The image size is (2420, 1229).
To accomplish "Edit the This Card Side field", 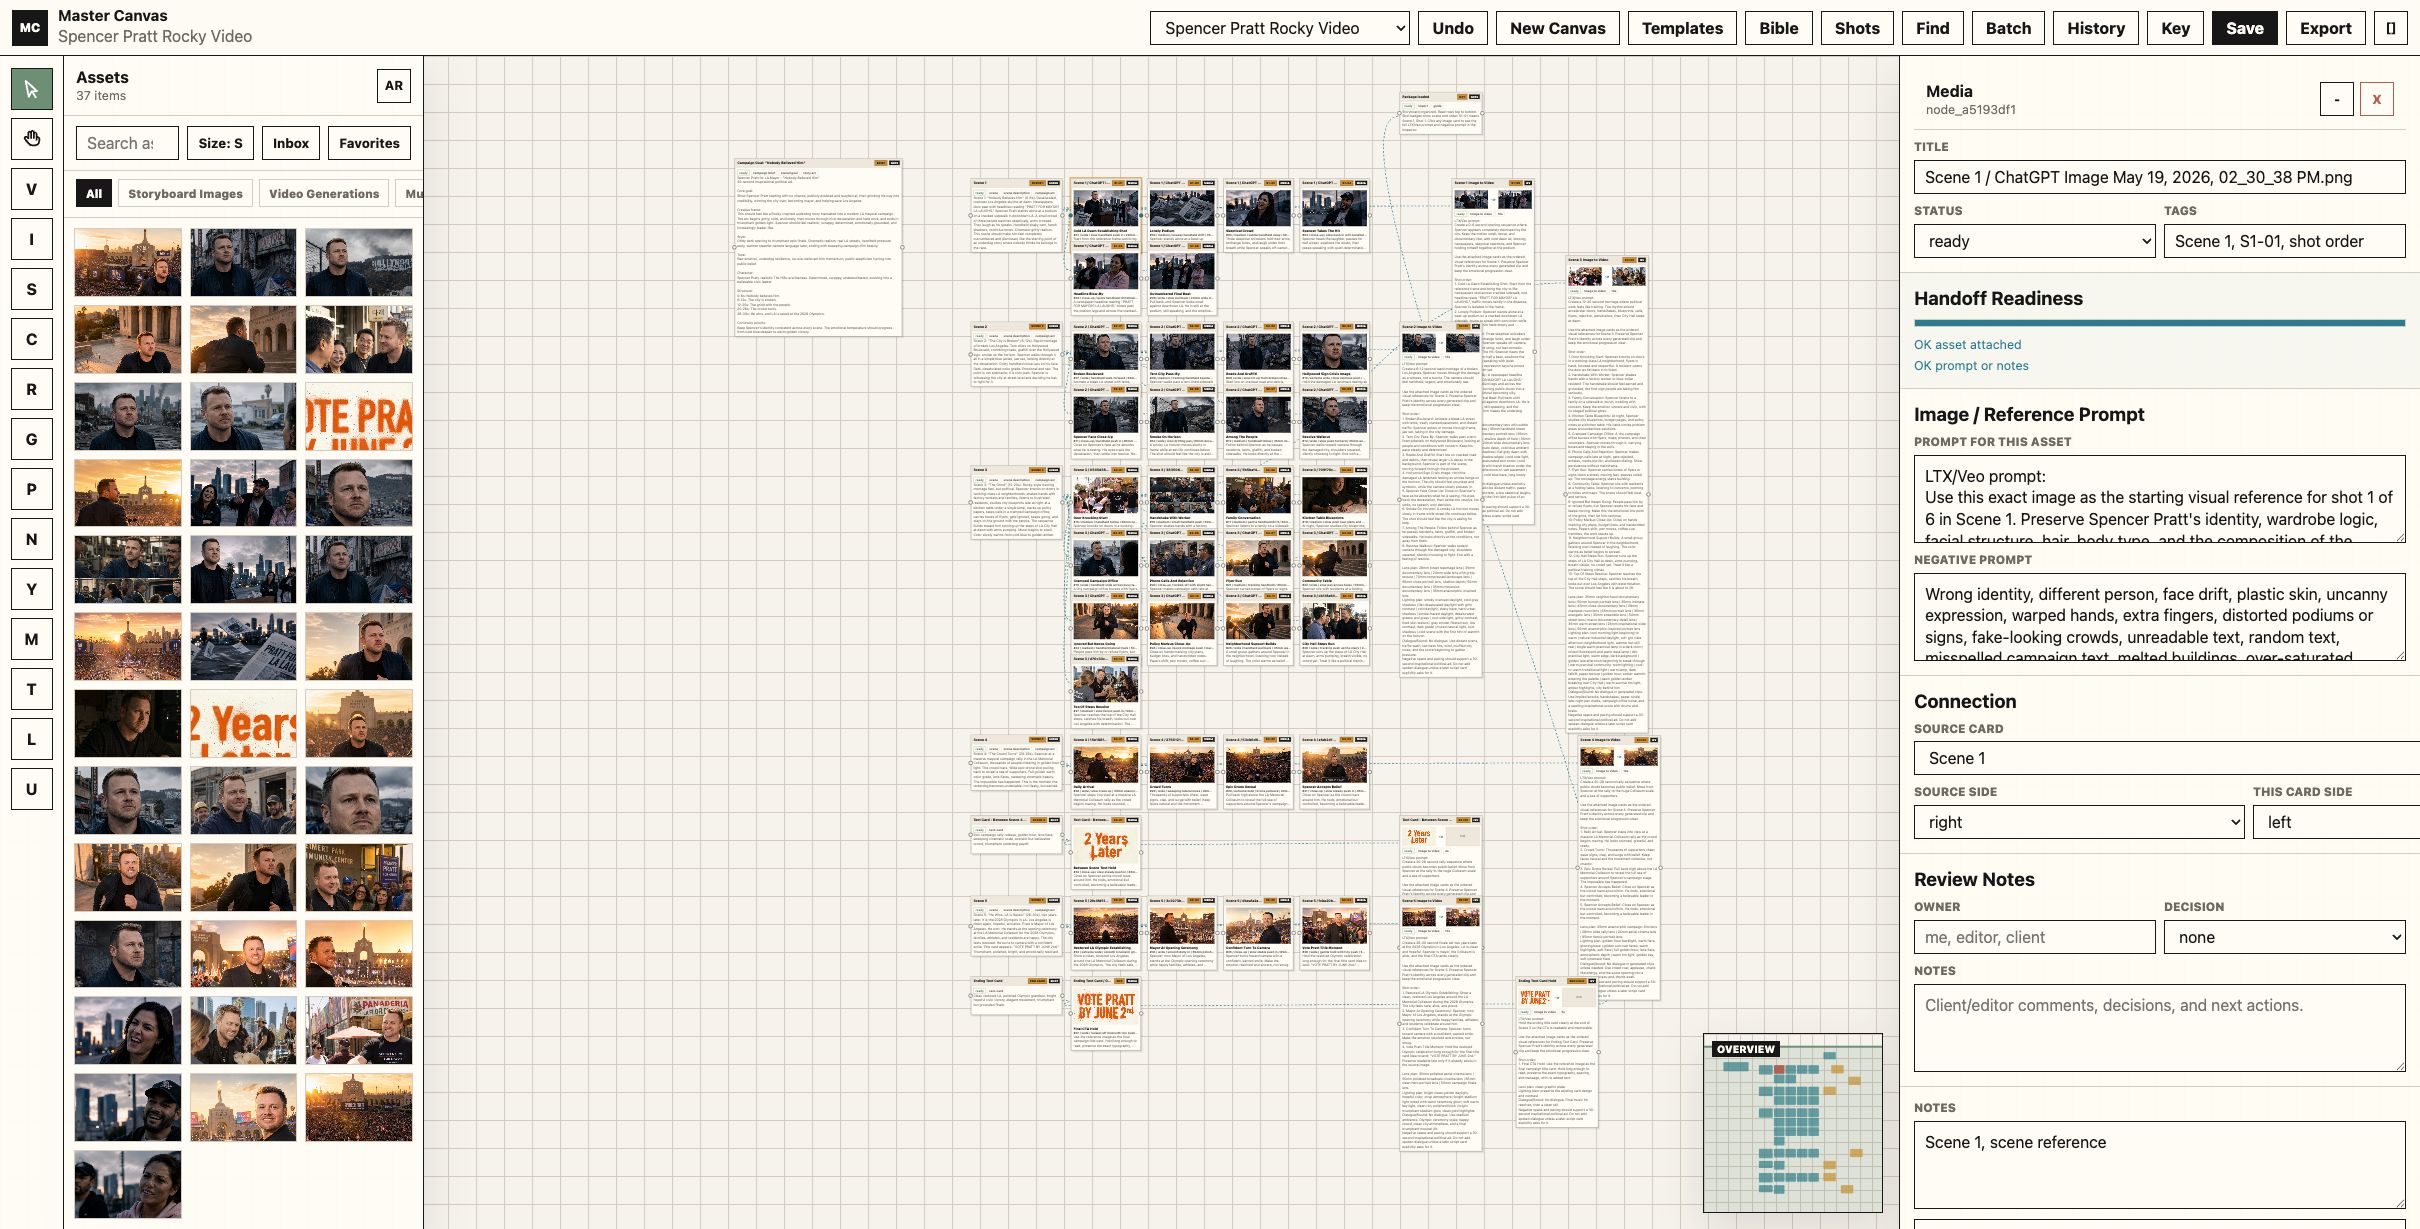I will [x=2336, y=822].
